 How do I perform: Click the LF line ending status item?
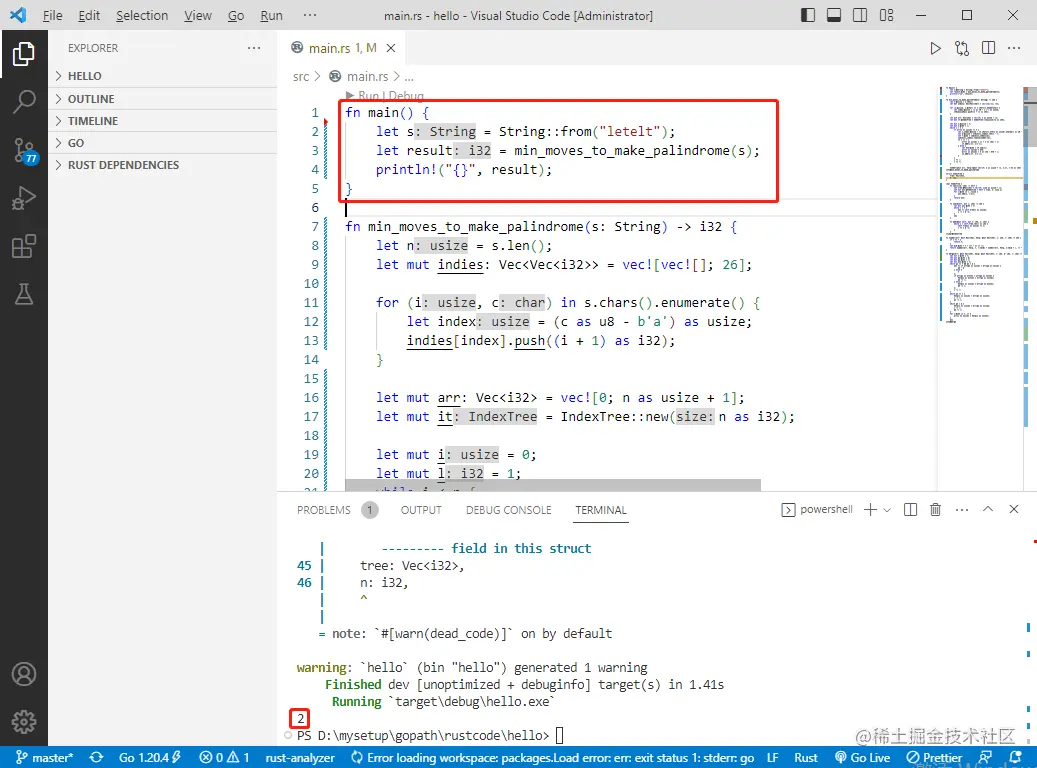pos(772,757)
